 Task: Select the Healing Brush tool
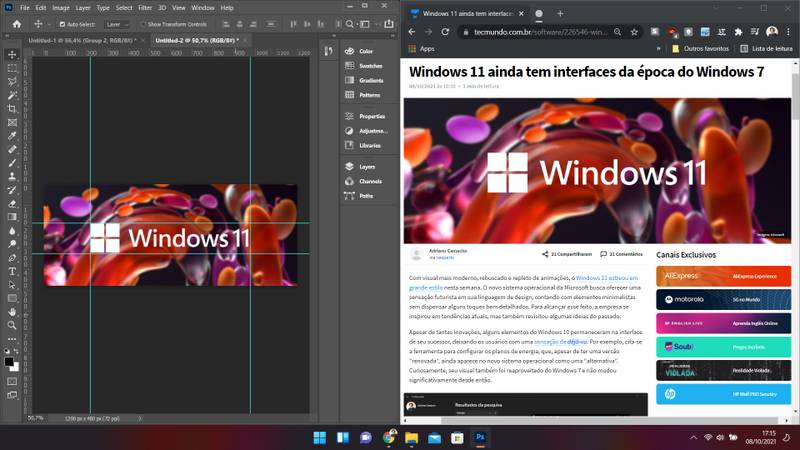point(12,149)
